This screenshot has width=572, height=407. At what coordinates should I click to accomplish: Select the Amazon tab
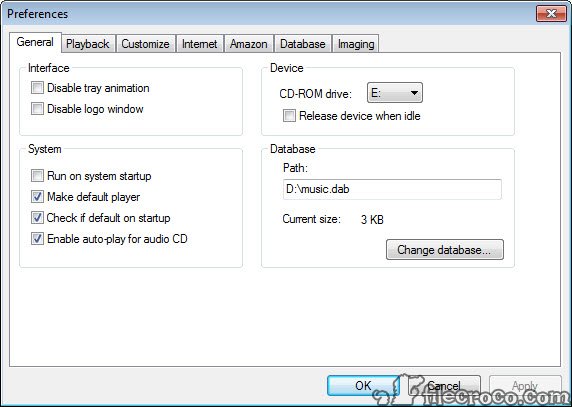249,44
